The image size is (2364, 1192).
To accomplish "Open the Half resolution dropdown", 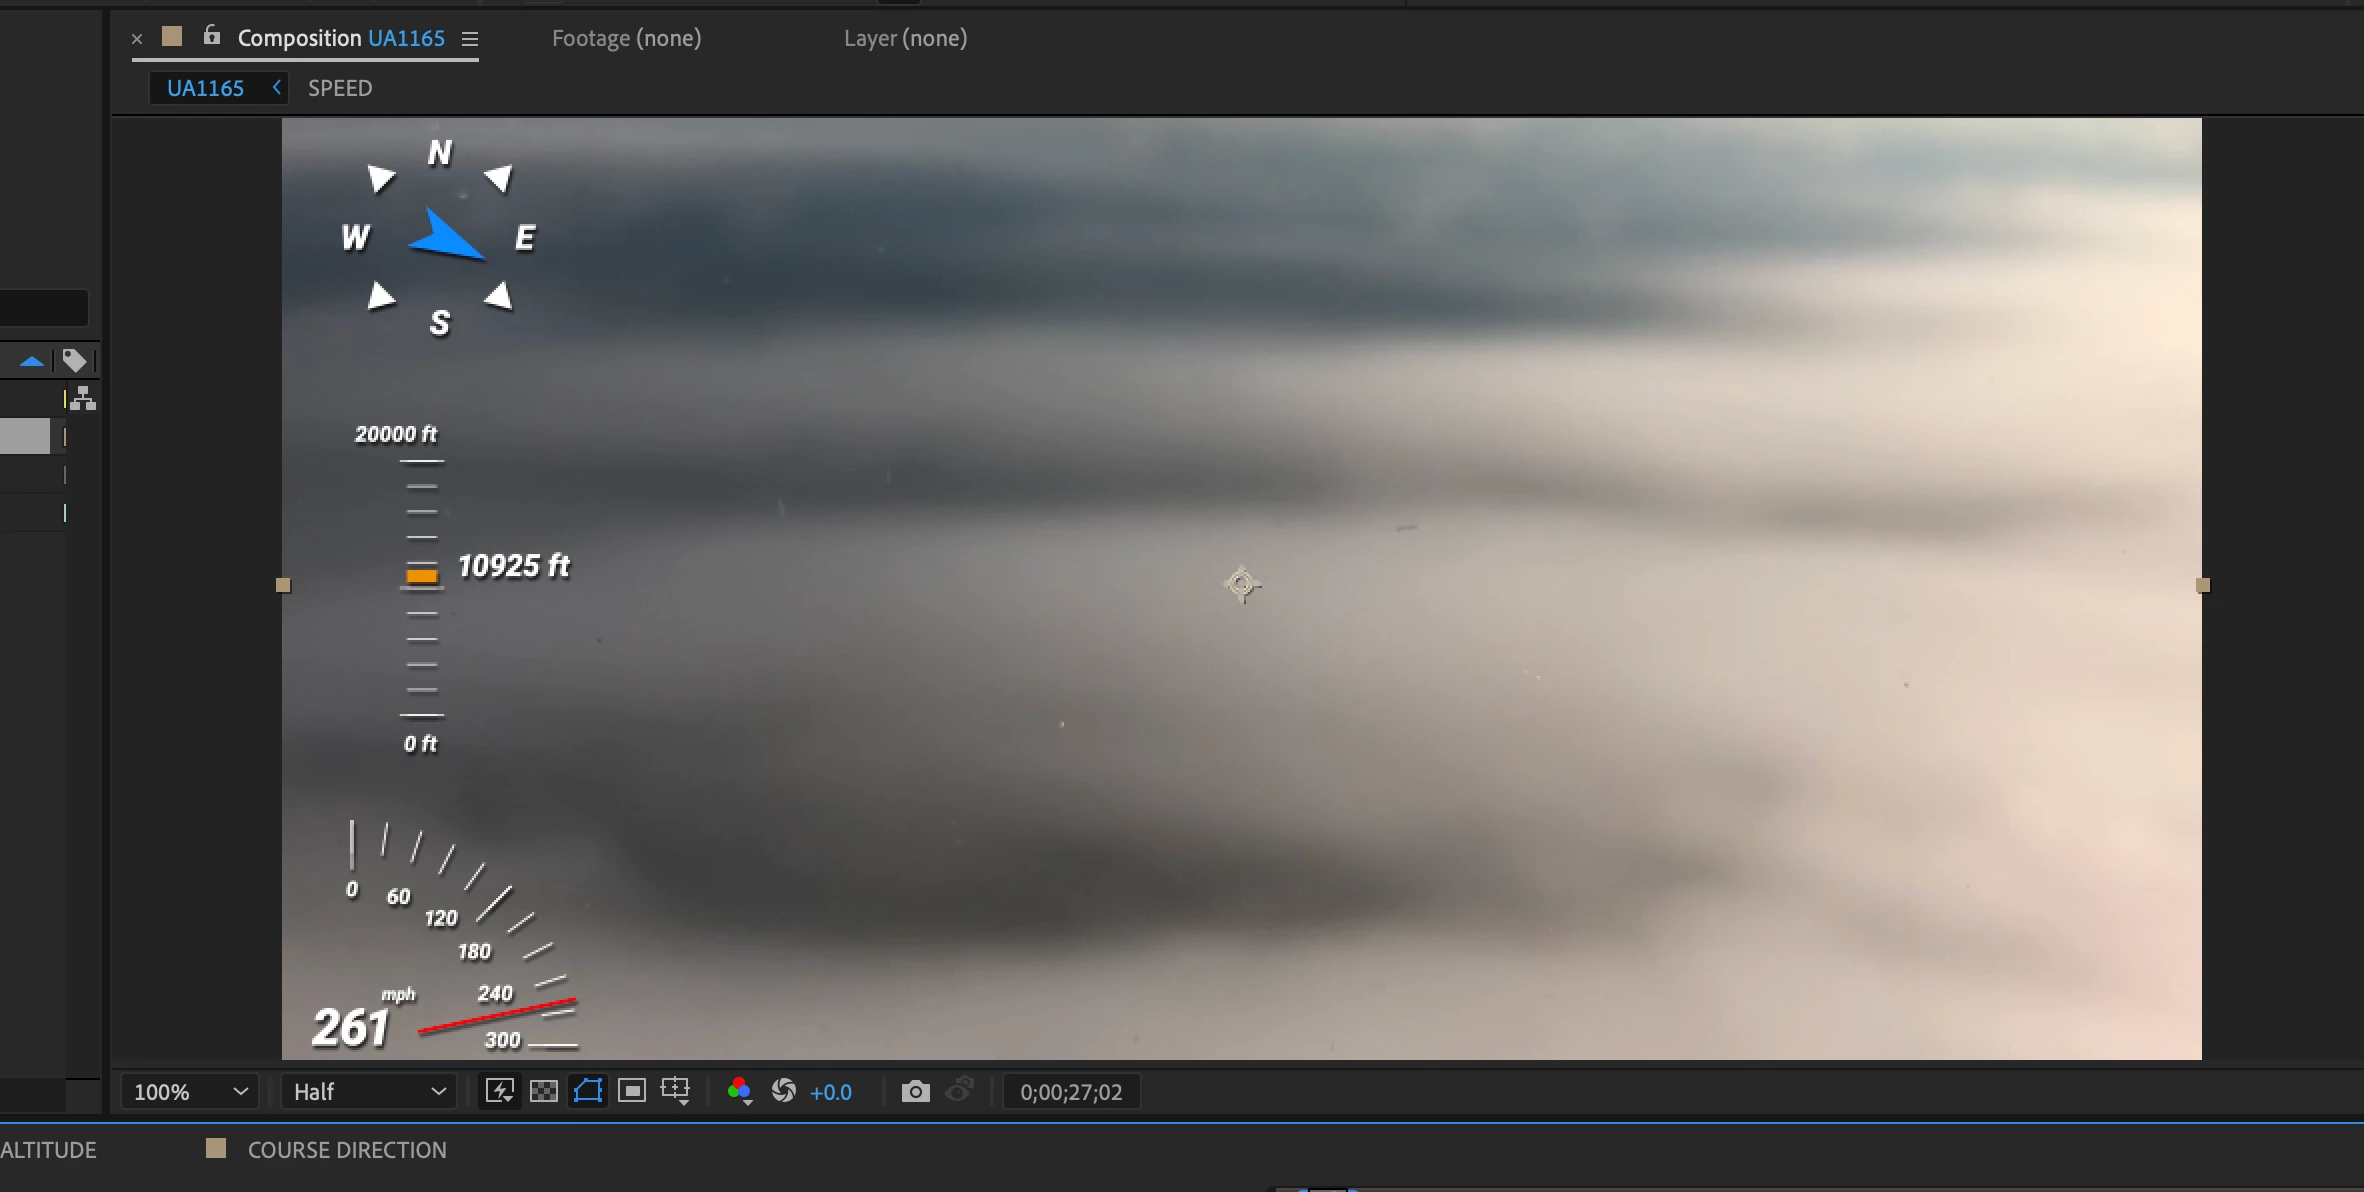I will (x=368, y=1092).
